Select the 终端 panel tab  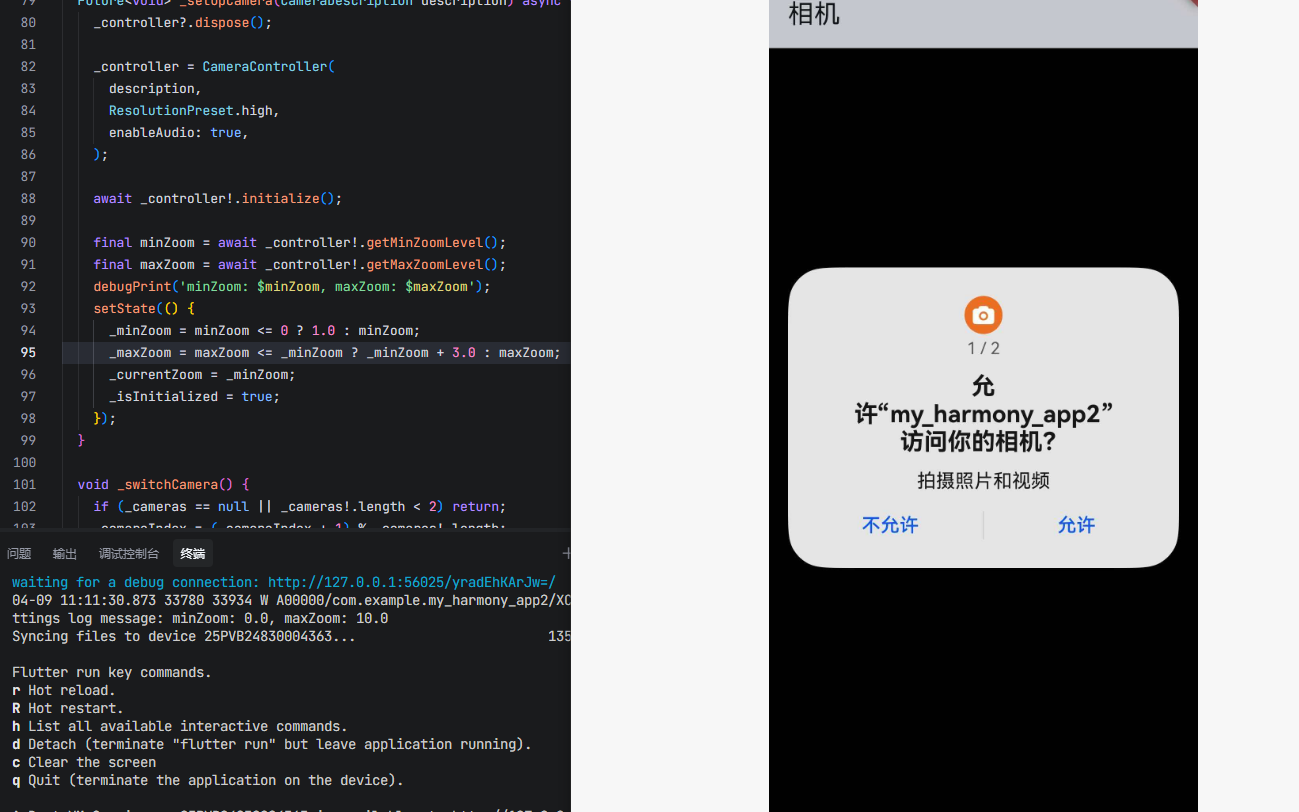193,553
